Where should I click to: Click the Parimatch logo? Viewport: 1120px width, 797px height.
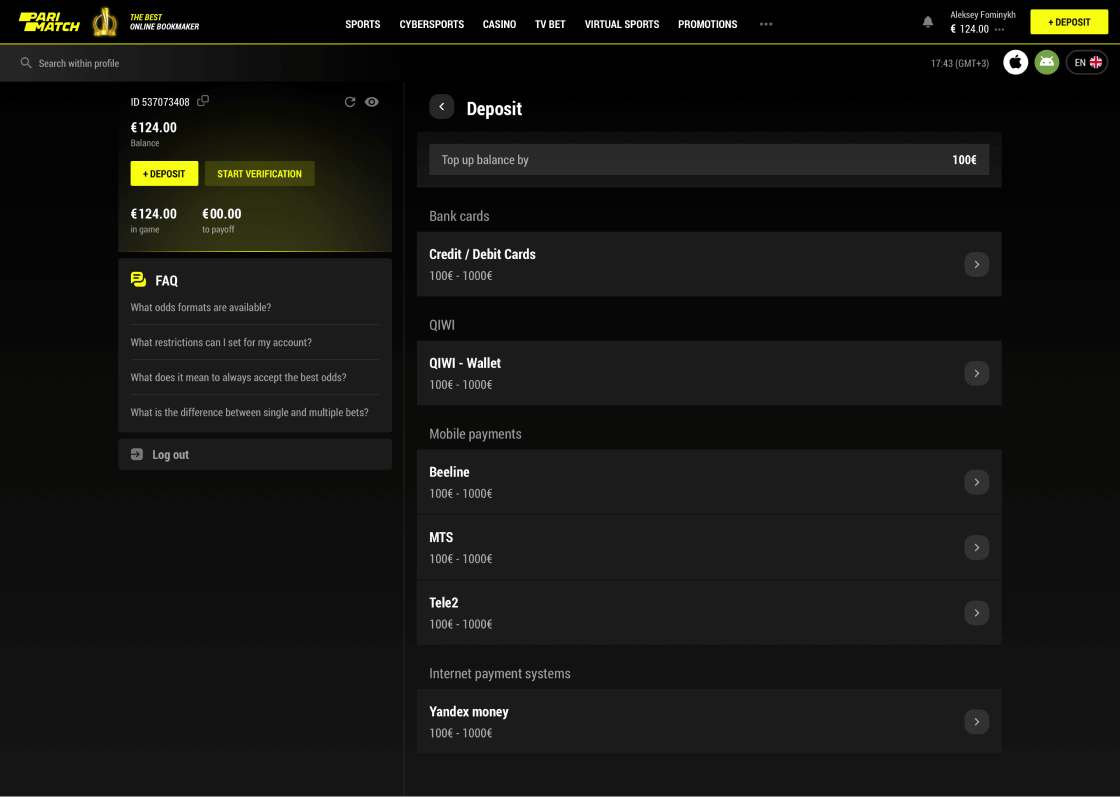[x=49, y=22]
